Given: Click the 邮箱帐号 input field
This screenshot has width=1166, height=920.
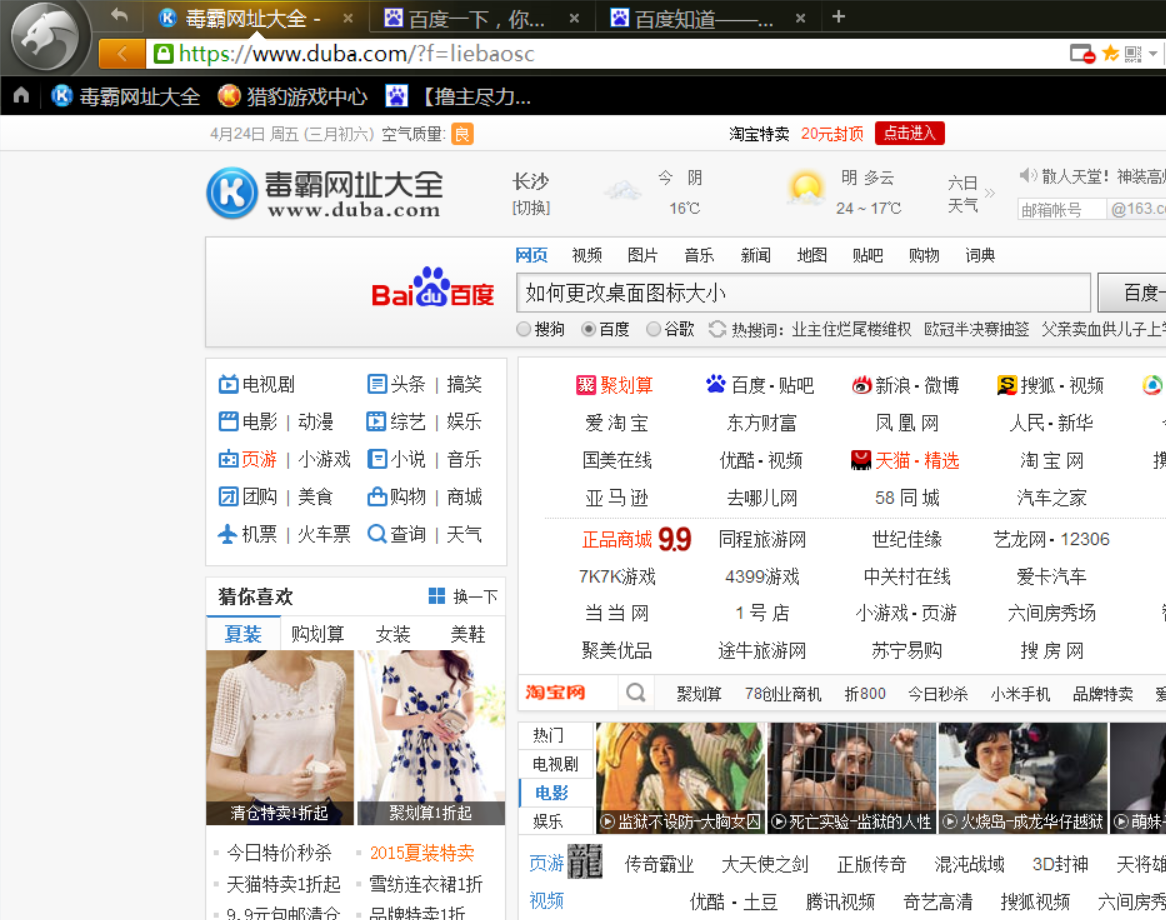Looking at the screenshot, I should tap(1061, 210).
